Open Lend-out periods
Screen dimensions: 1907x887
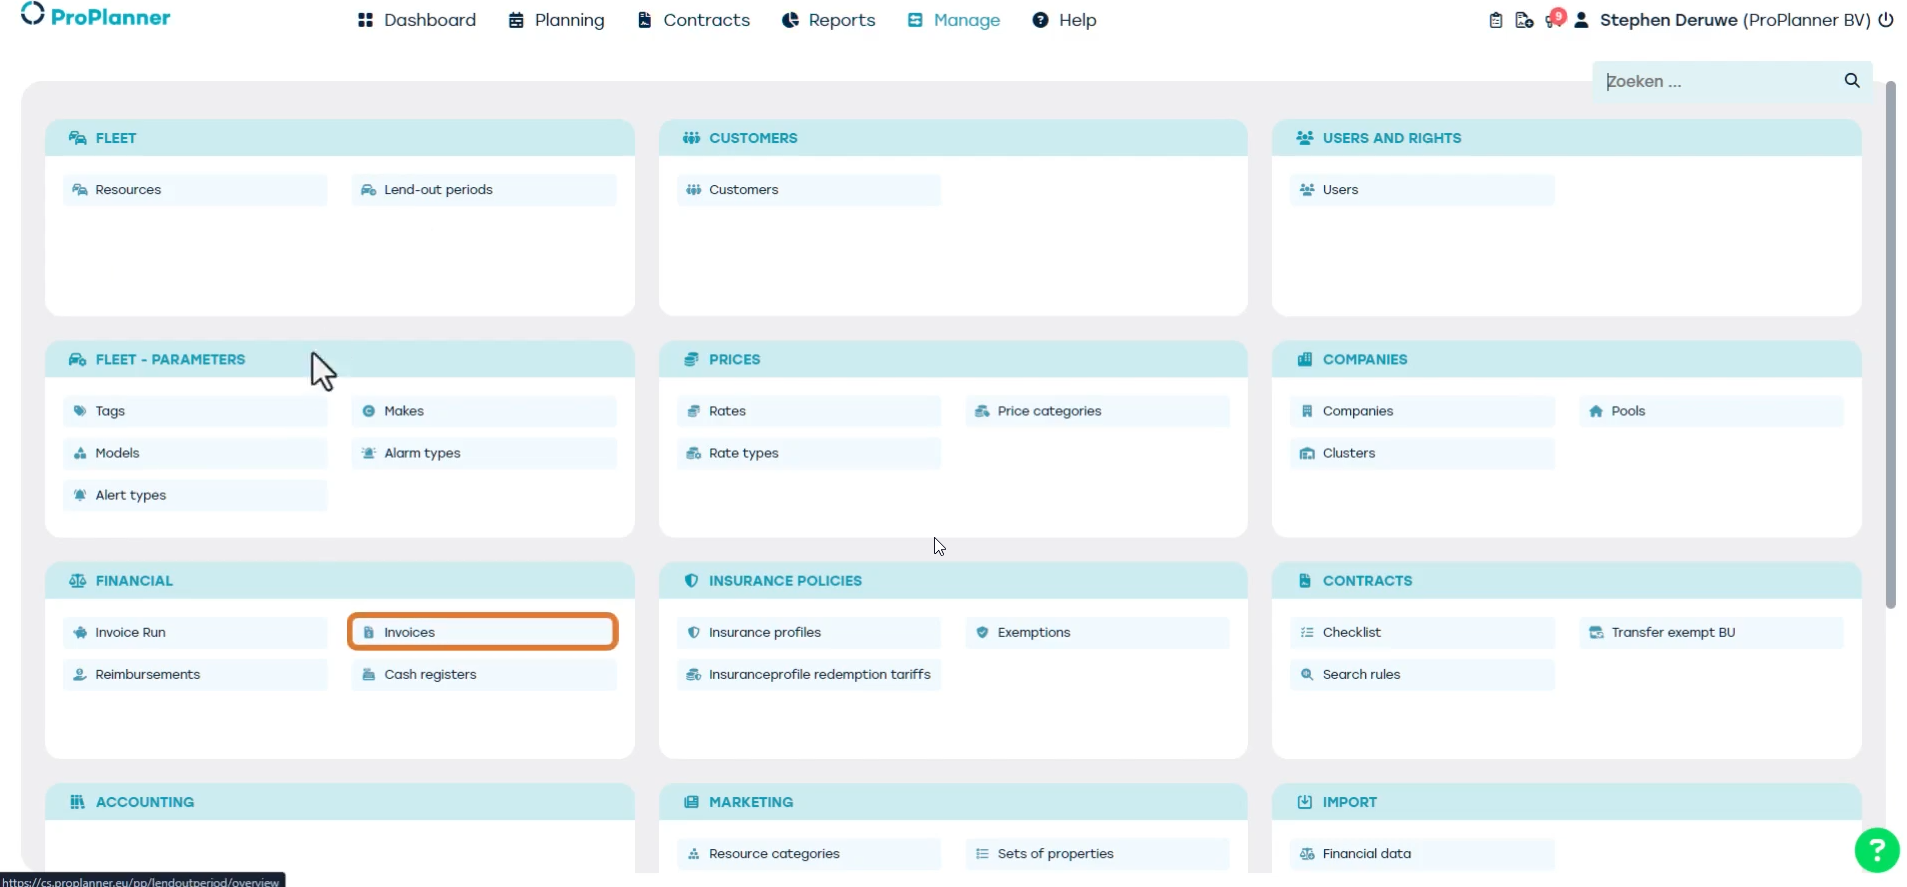click(484, 190)
